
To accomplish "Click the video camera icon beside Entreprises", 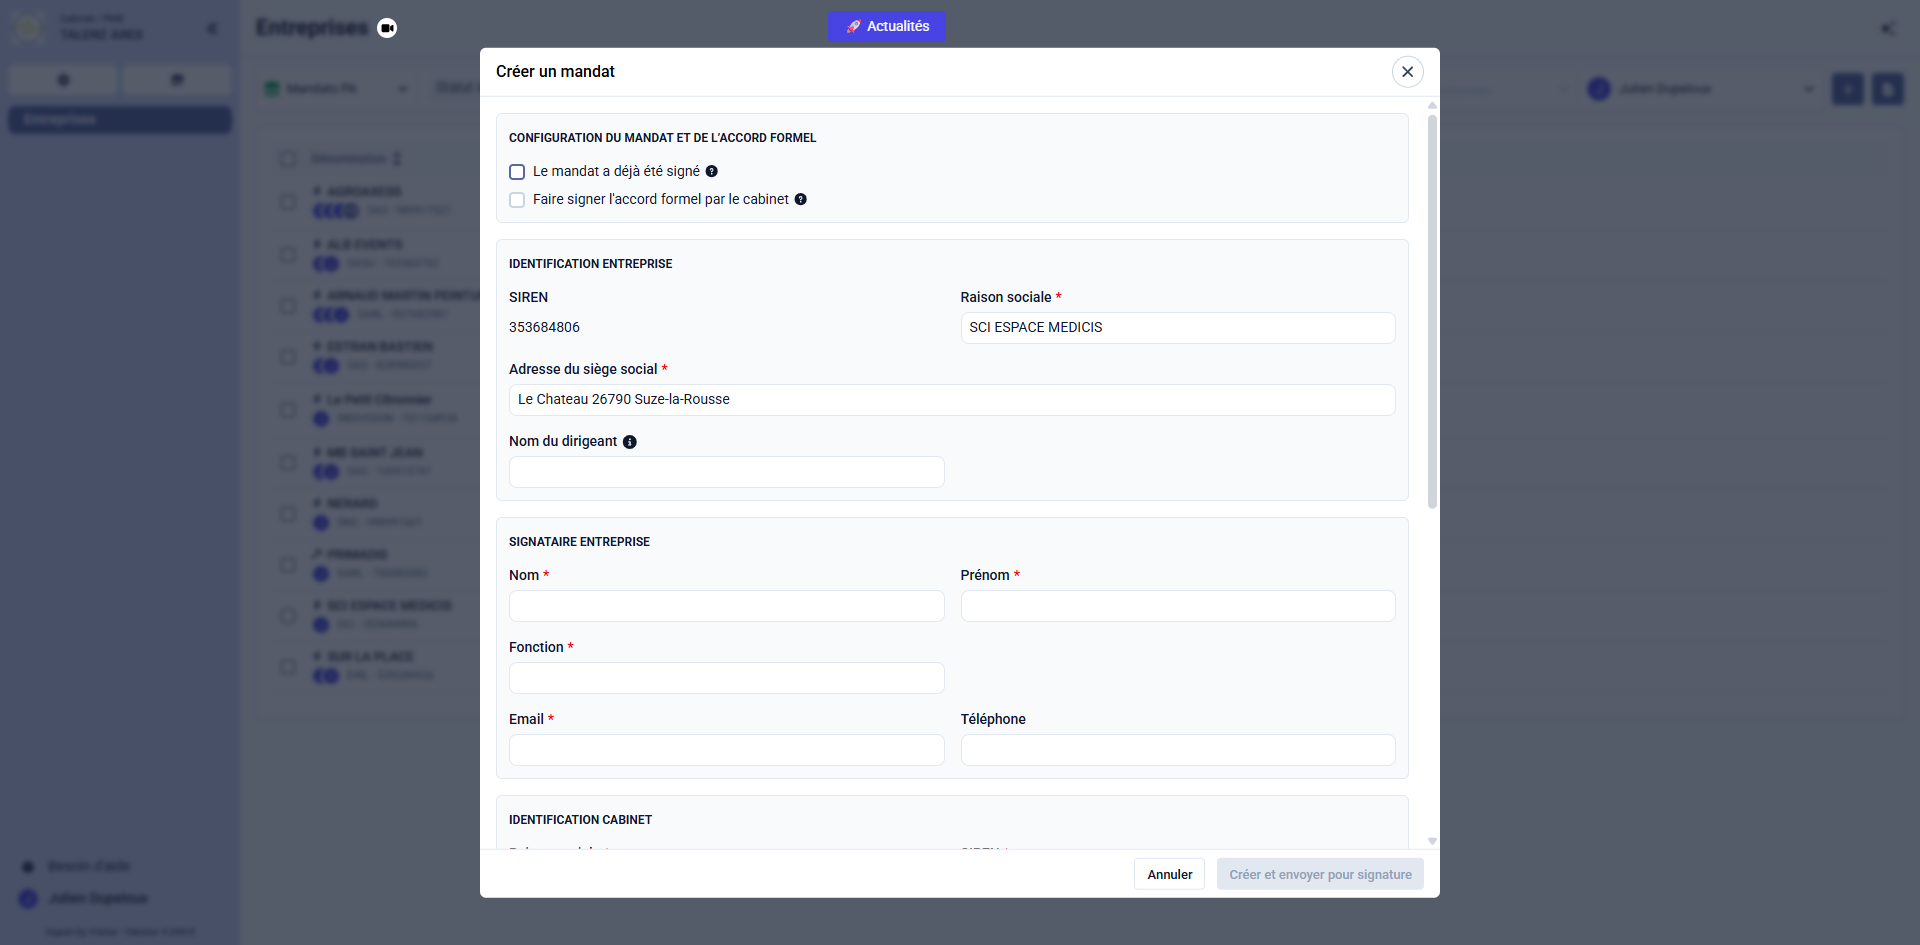I will (387, 28).
